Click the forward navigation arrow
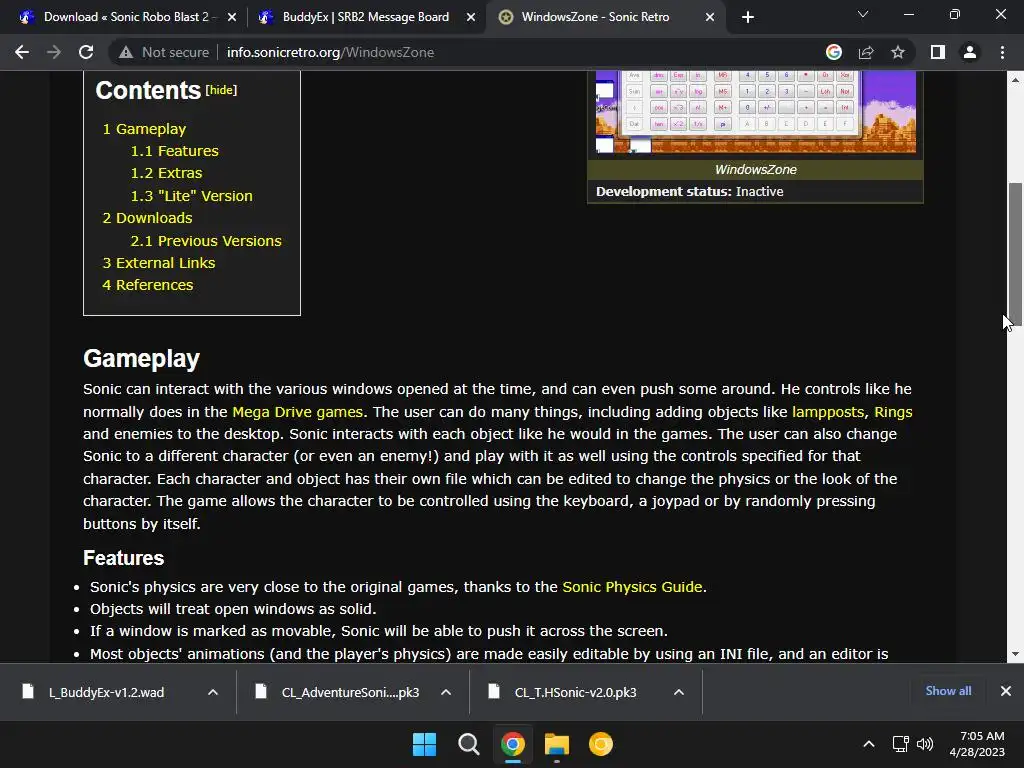This screenshot has height=768, width=1024. click(54, 52)
